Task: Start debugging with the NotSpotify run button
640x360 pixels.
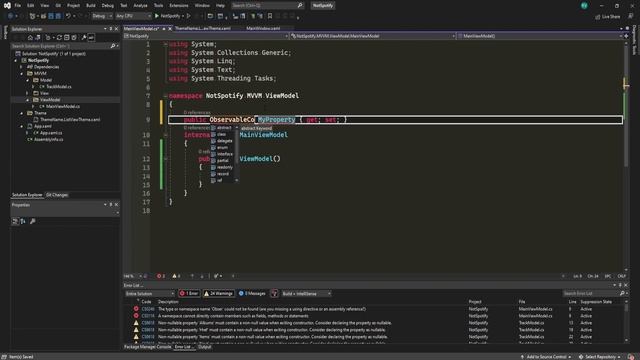Action: 167,16
